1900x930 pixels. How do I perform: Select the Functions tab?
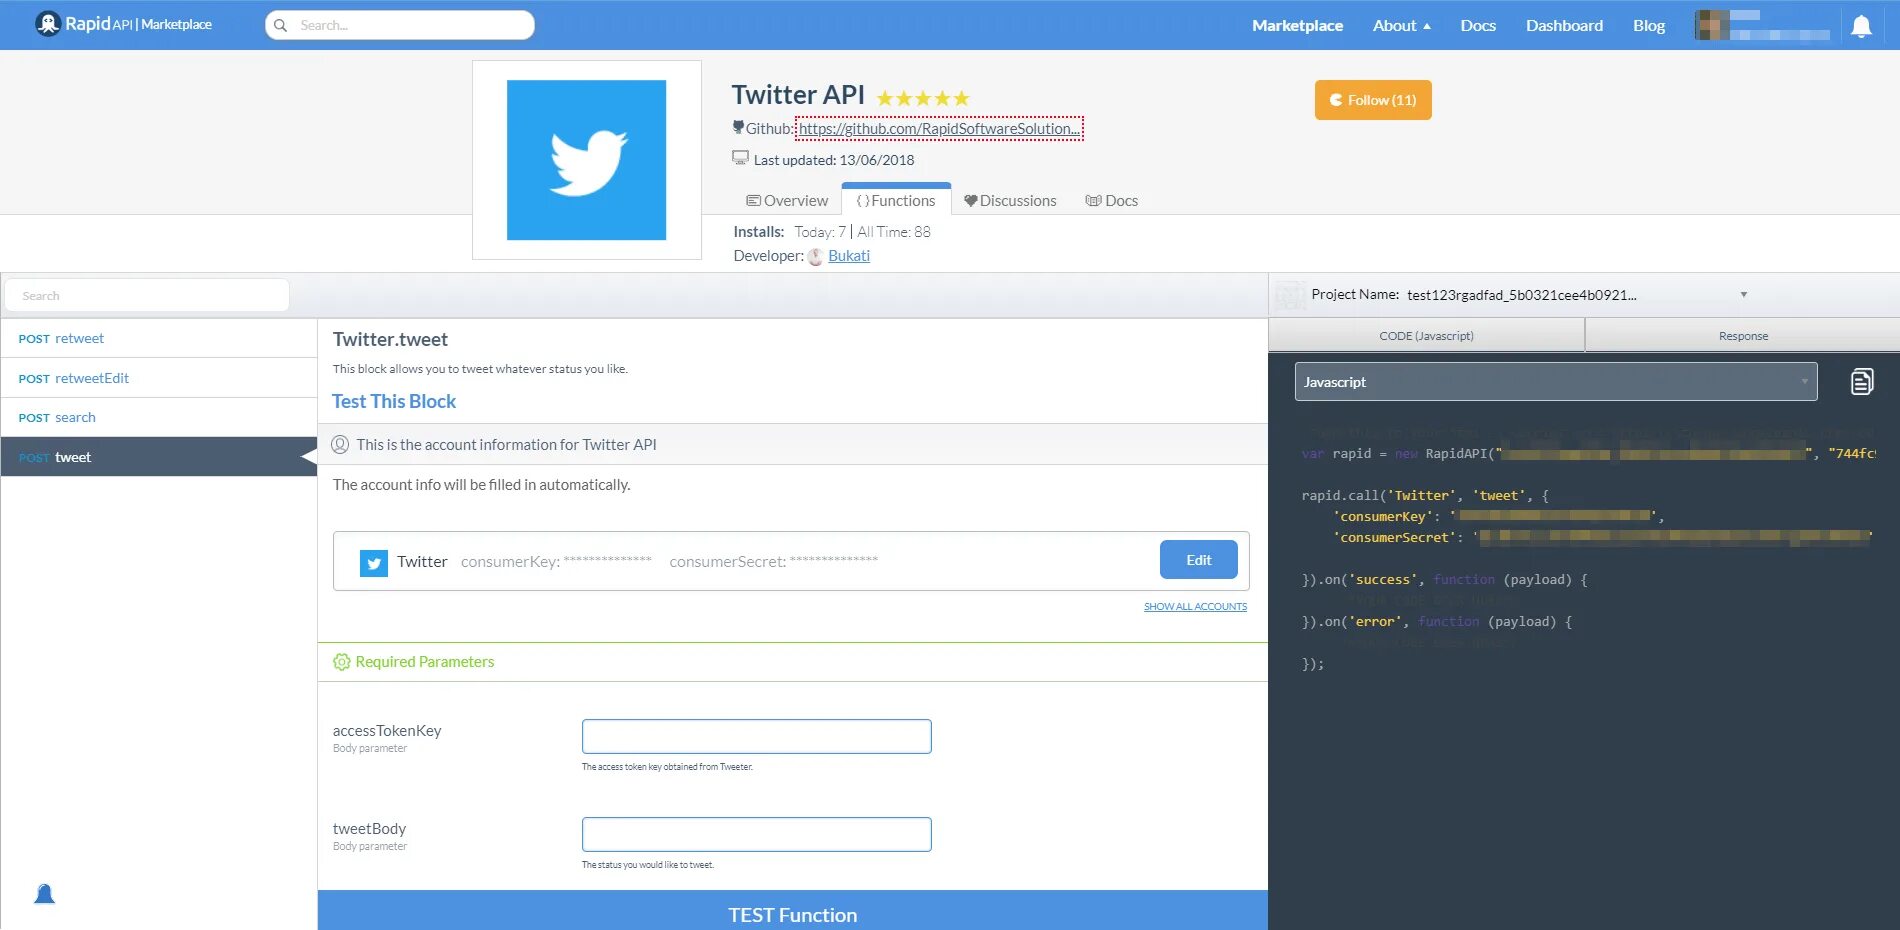click(896, 200)
